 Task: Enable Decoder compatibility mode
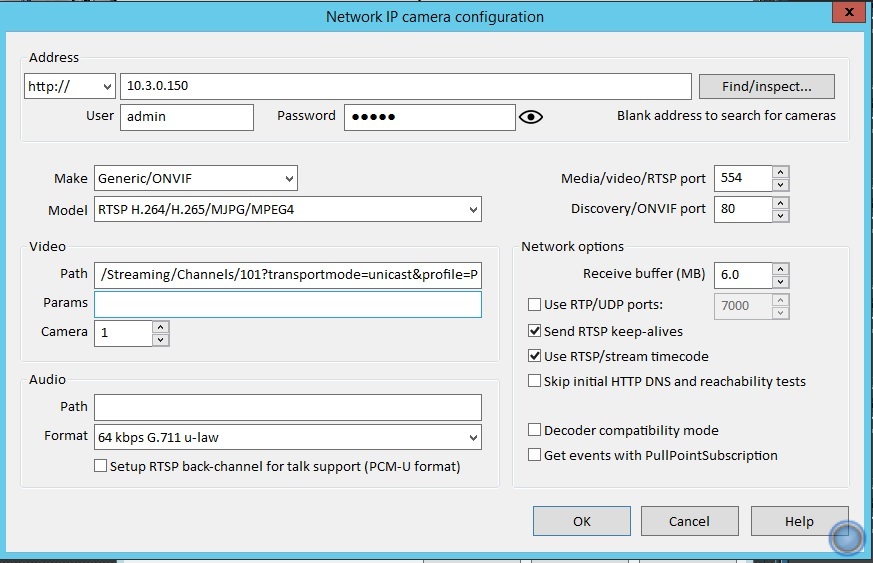534,430
